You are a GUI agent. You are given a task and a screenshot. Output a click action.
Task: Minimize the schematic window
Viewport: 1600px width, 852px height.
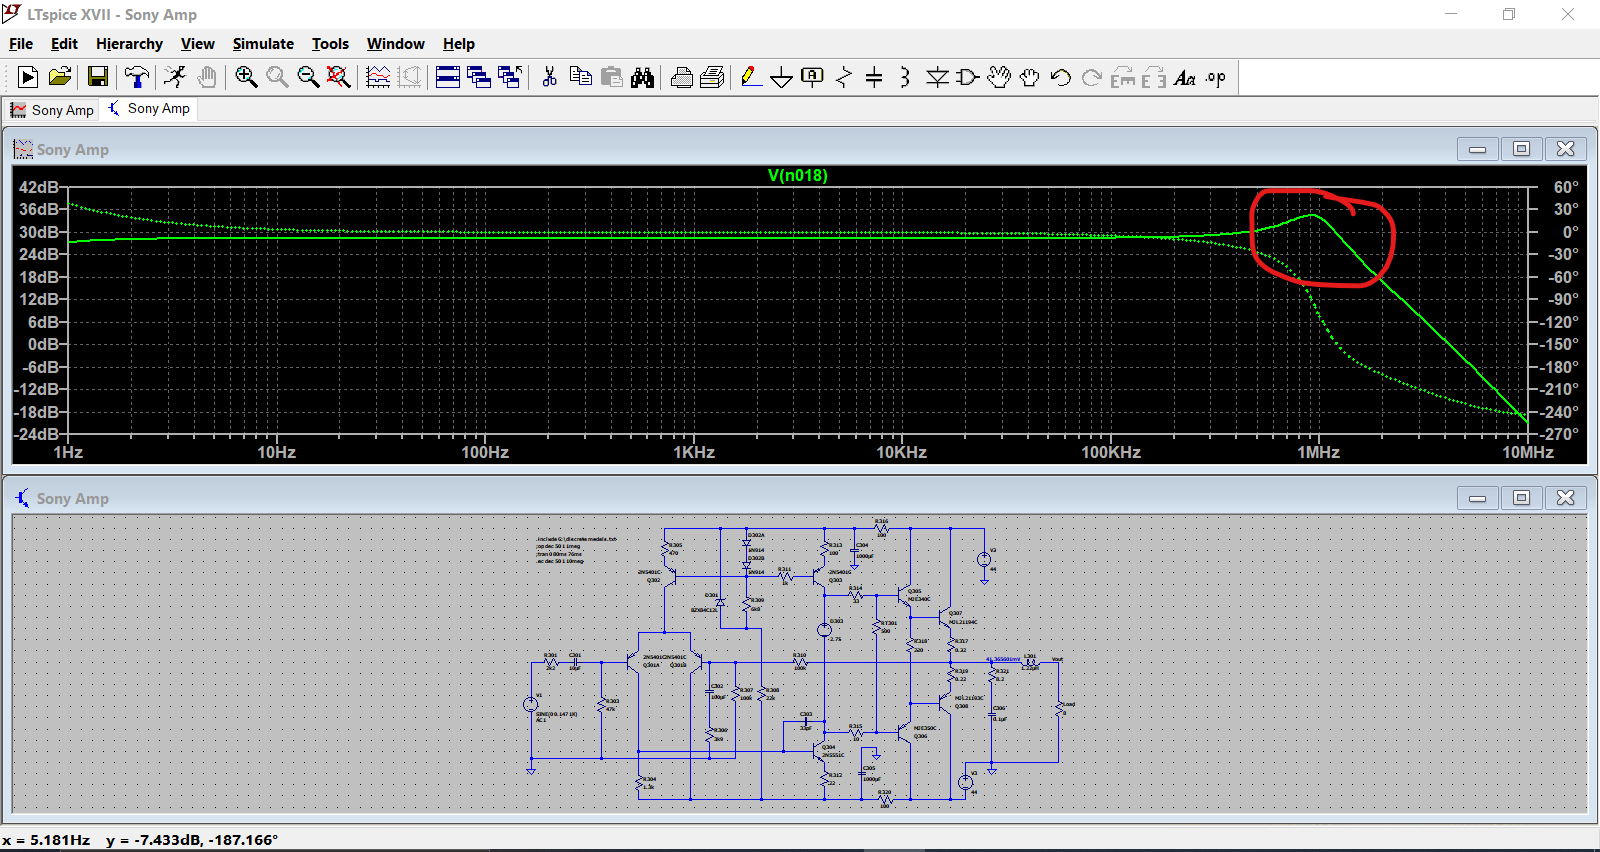1477,498
